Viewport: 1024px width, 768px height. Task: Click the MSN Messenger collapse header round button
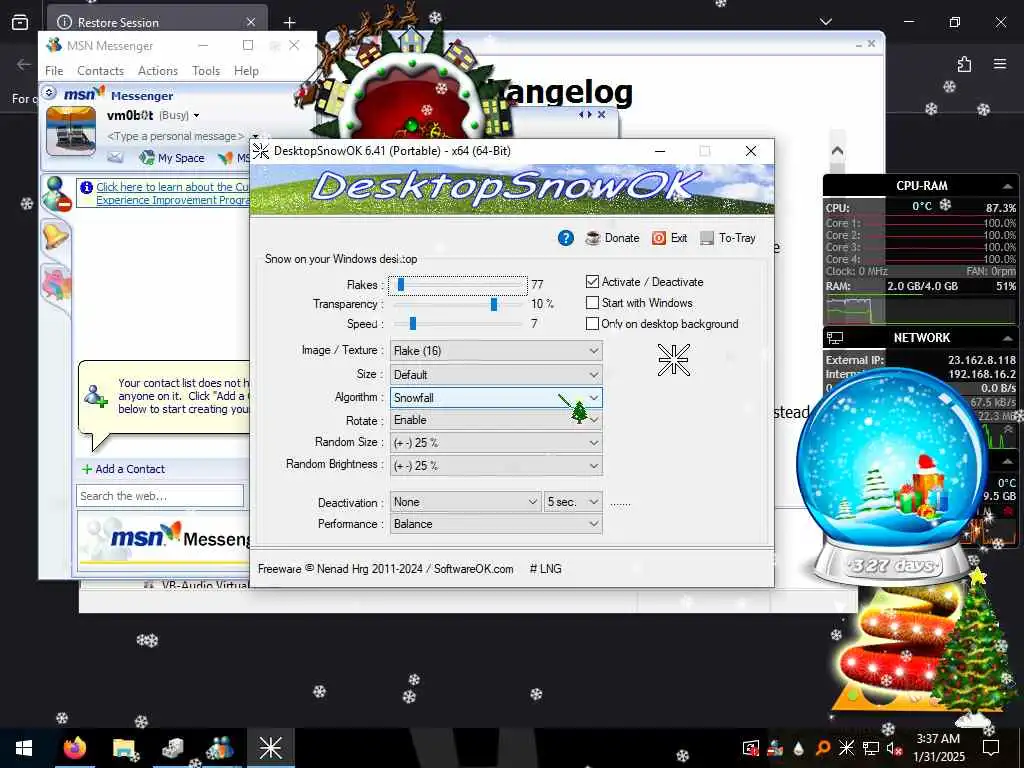tap(49, 92)
